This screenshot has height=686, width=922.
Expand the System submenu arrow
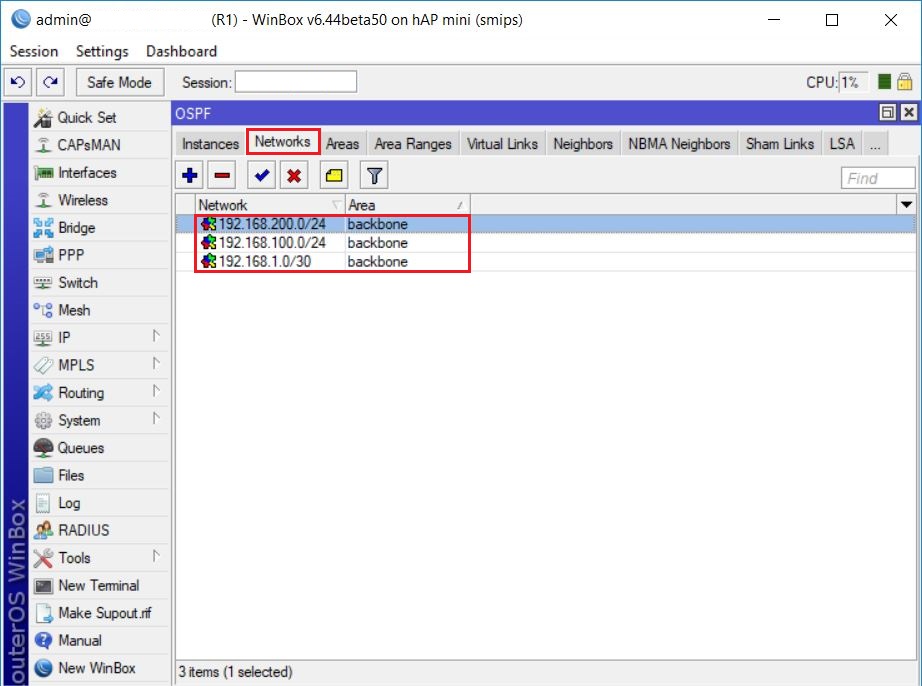point(156,419)
